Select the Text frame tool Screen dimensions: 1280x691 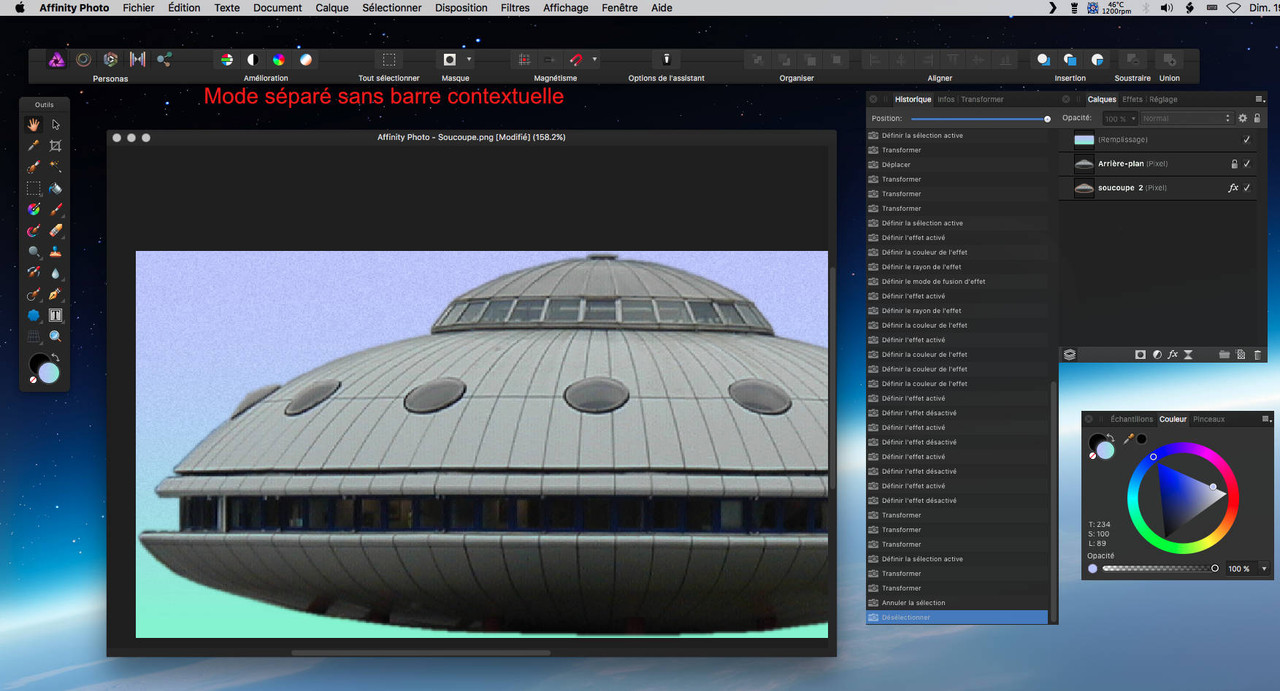coord(56,315)
